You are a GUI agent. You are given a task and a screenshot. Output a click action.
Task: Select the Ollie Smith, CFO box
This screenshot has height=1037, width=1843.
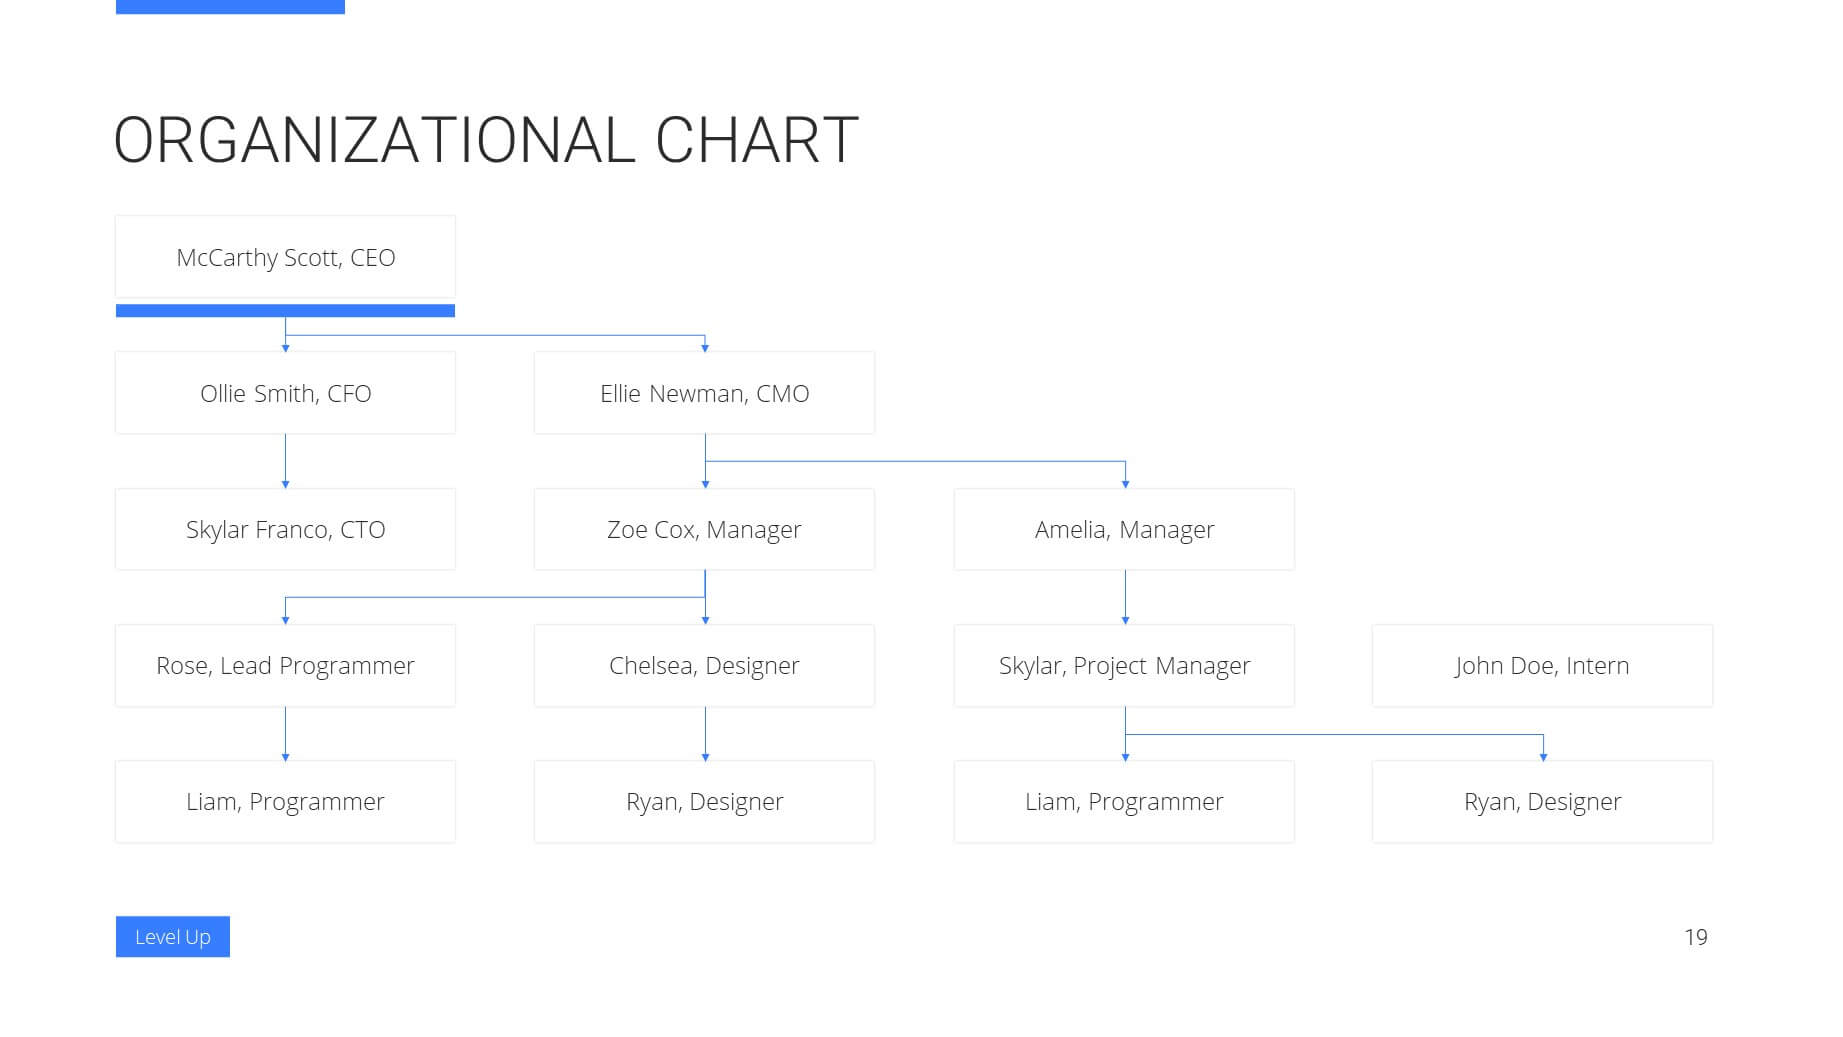(x=285, y=393)
